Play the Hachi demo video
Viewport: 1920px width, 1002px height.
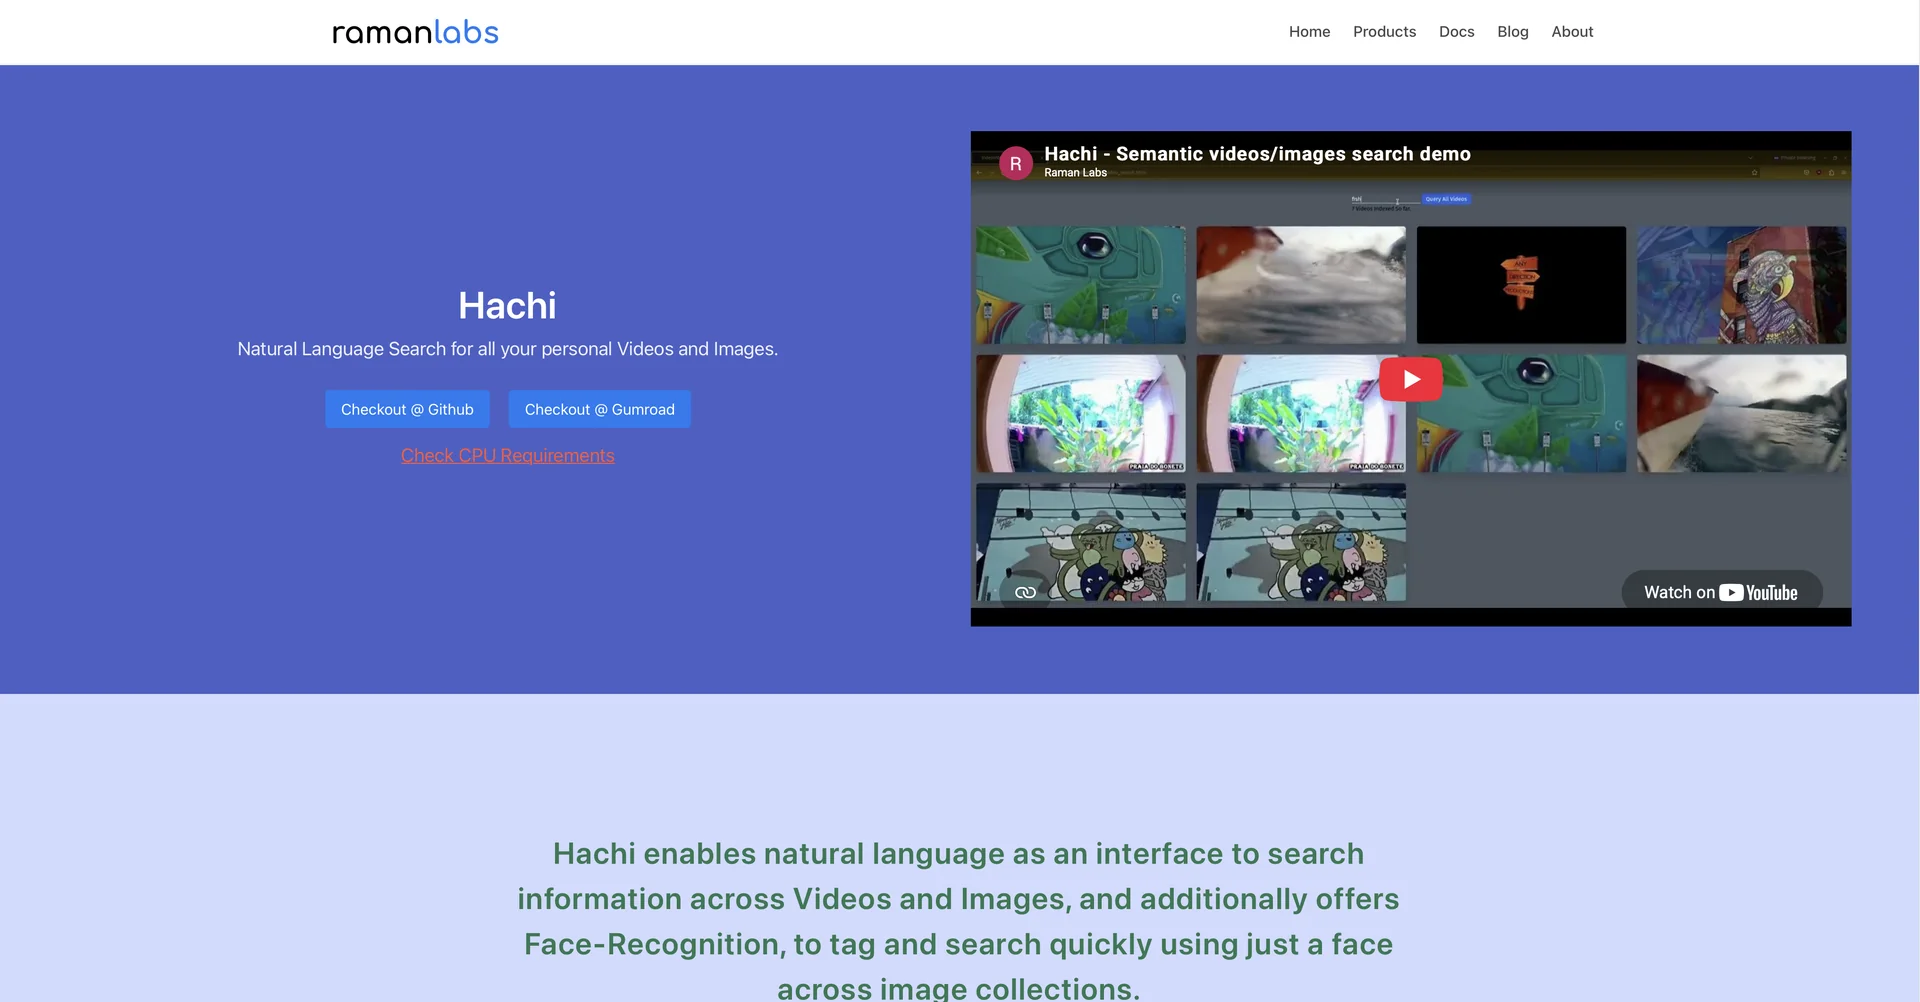[1410, 379]
